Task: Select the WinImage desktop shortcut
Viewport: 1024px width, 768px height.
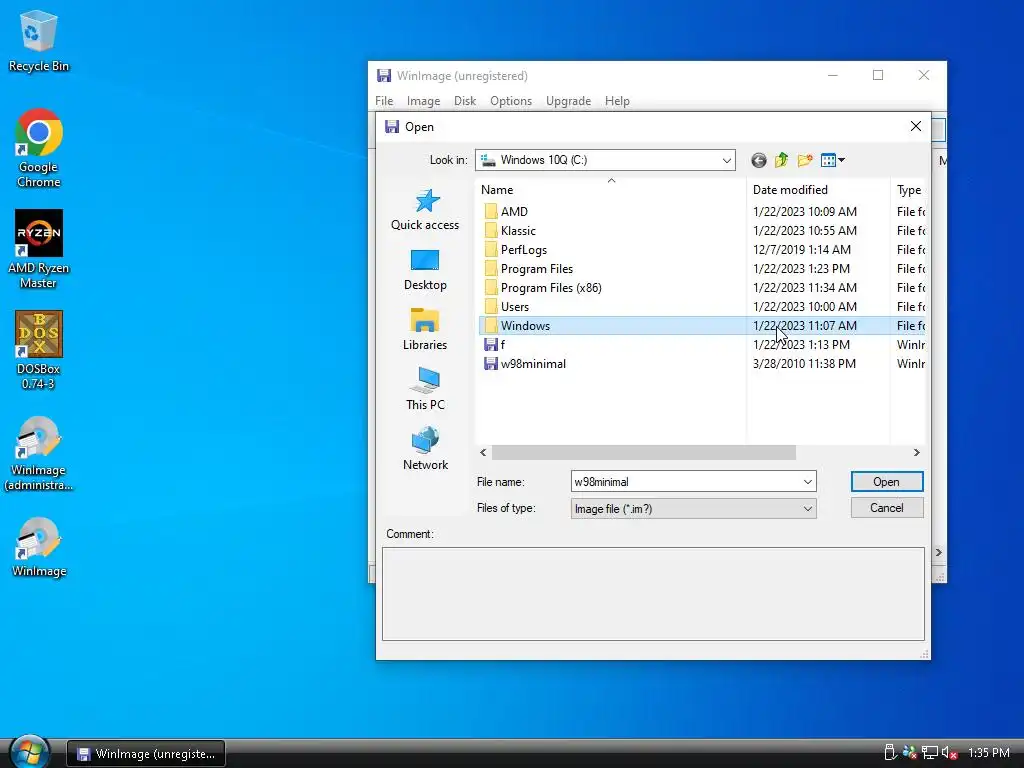Action: (x=39, y=547)
